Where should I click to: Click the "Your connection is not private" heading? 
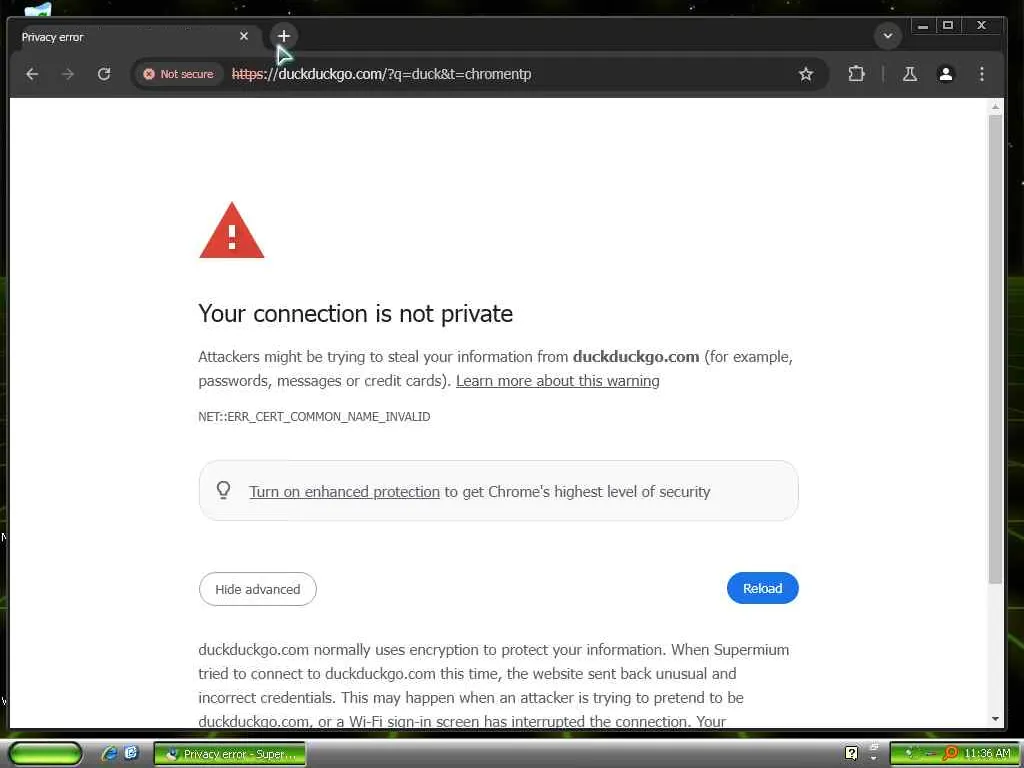click(x=355, y=313)
